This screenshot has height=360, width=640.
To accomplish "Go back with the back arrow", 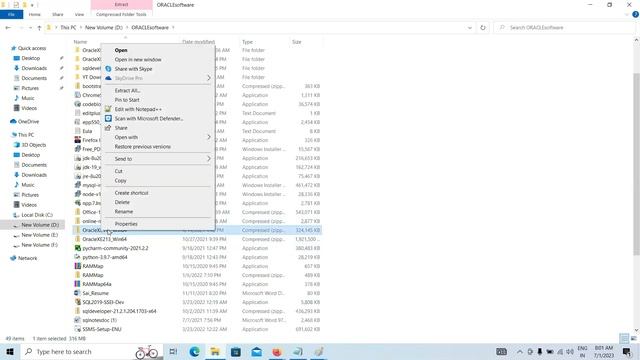I will [8, 27].
